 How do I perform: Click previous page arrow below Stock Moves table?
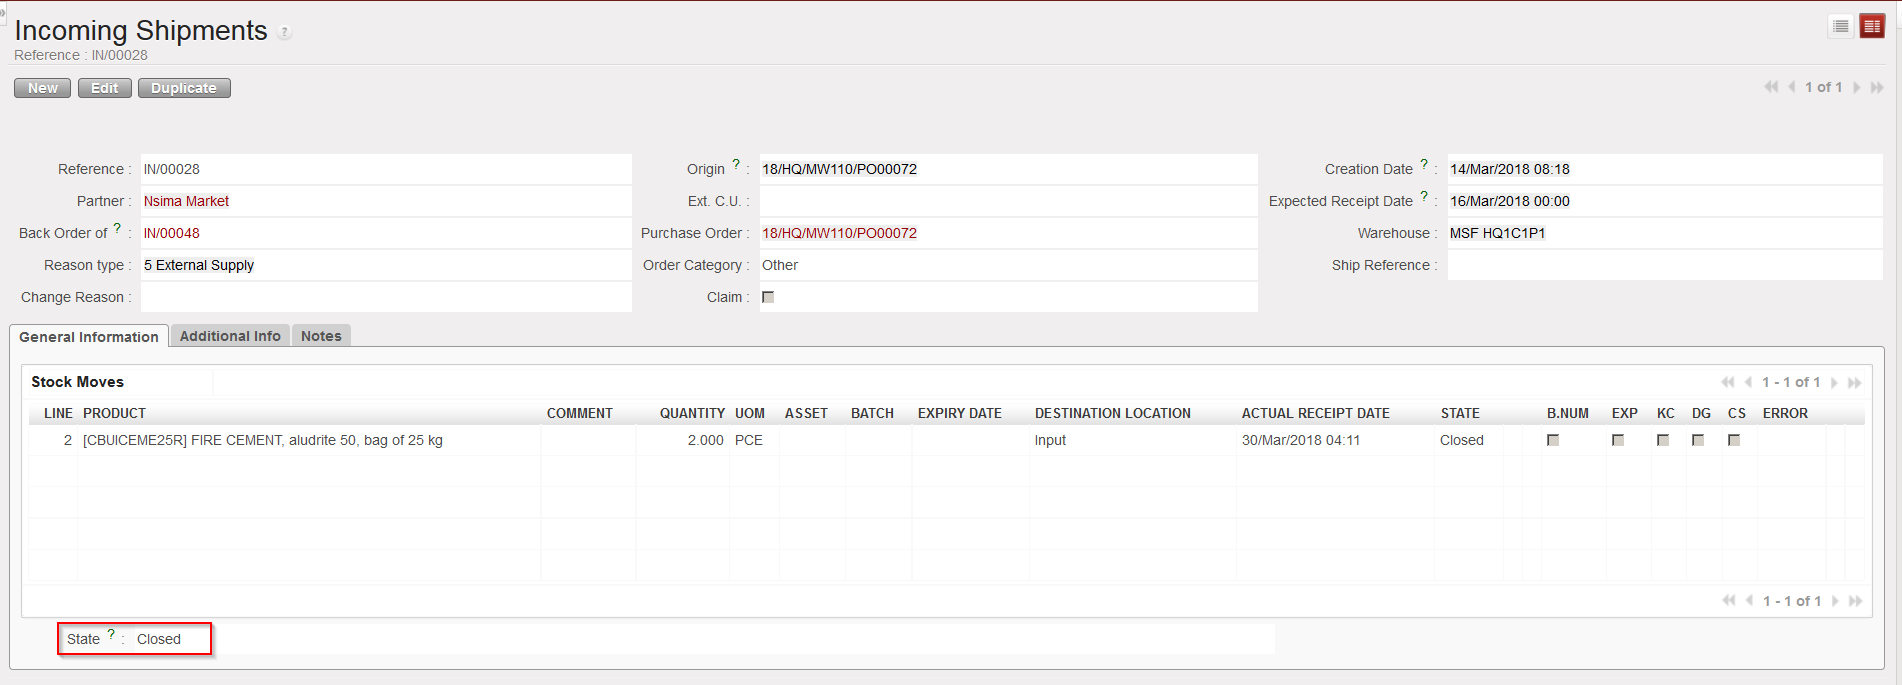click(x=1749, y=601)
